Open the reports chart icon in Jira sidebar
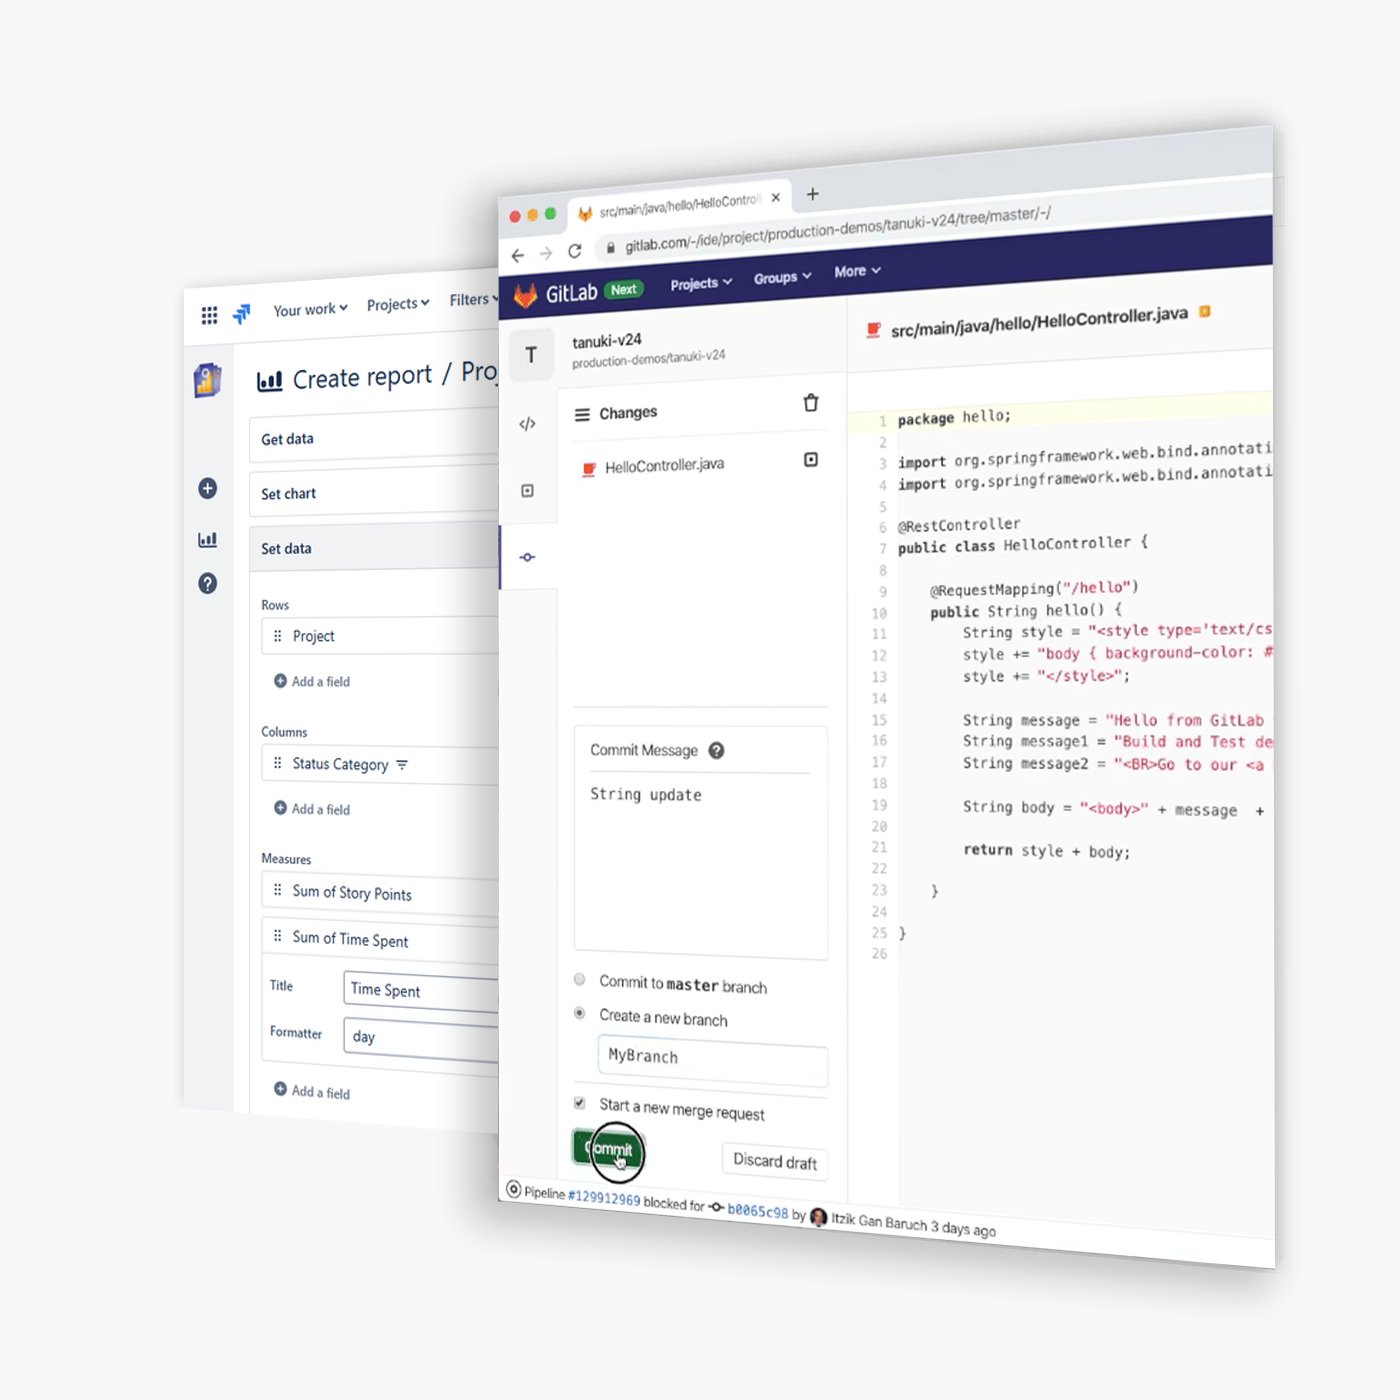This screenshot has width=1400, height=1400. (207, 540)
